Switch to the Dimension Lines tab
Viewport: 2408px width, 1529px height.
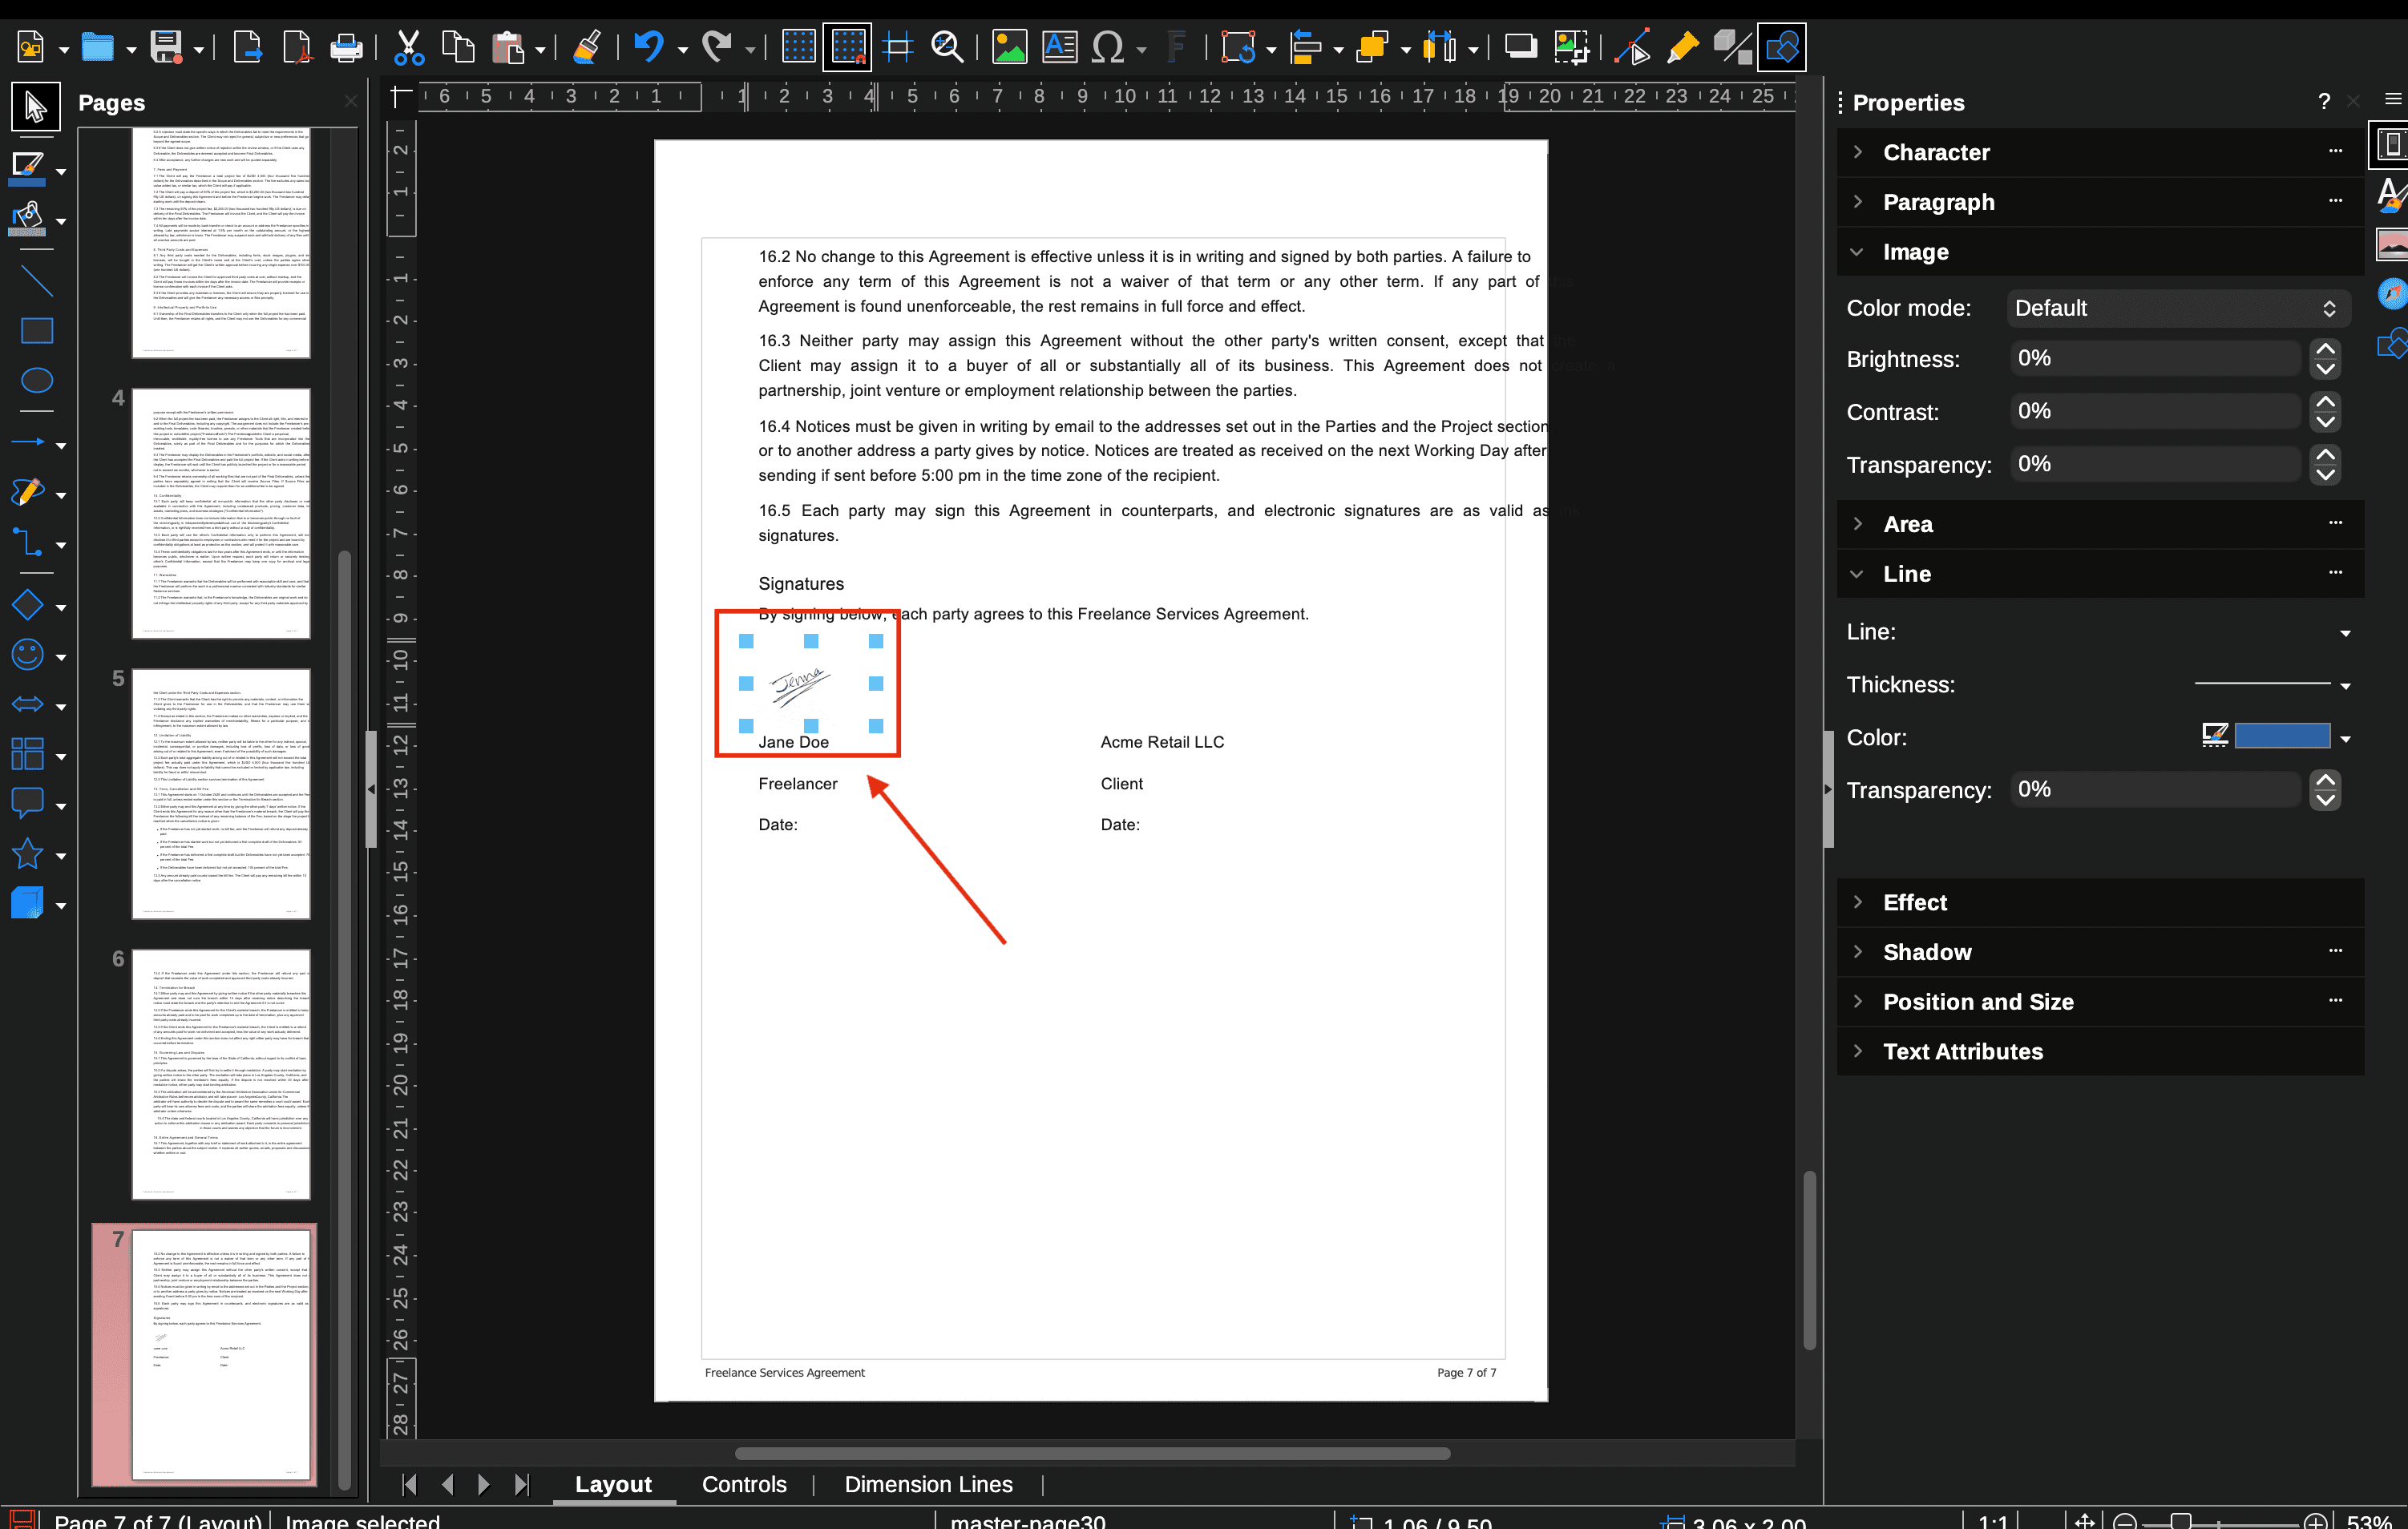point(928,1484)
